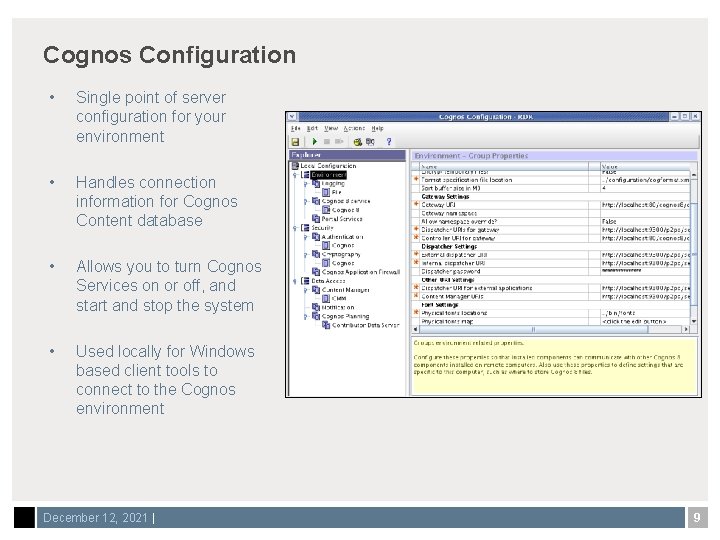Click the Test configuration toolbar icon
This screenshot has height=540, width=720.
(357, 142)
